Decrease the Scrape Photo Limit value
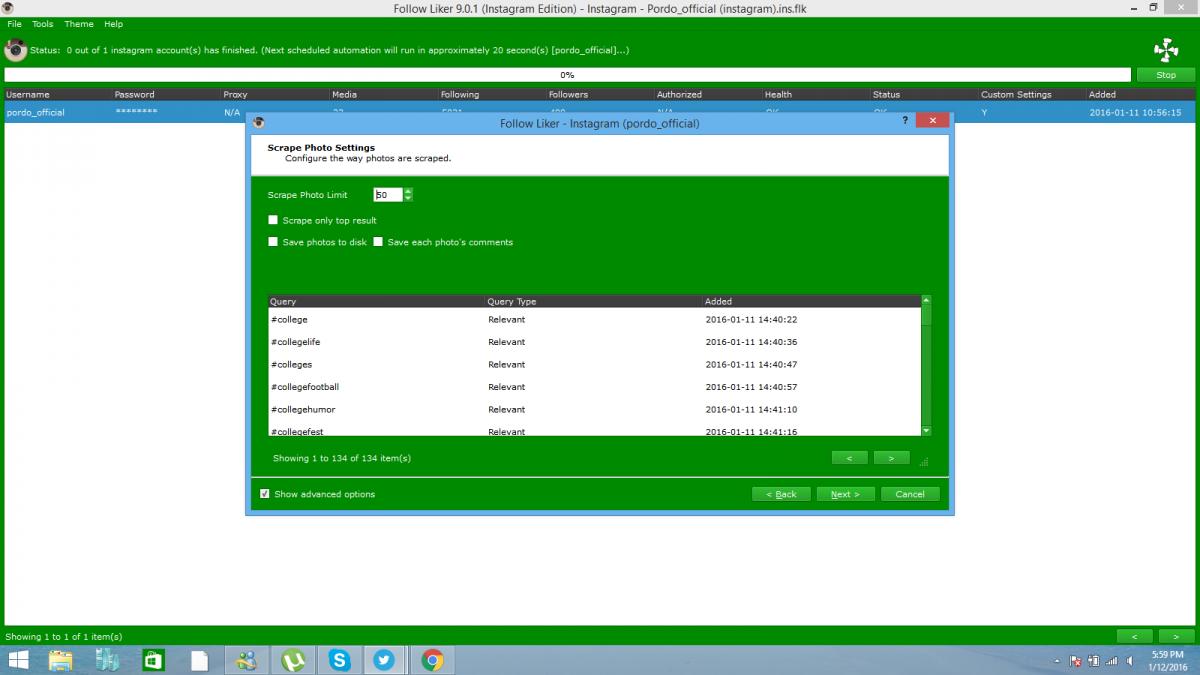The height and width of the screenshot is (675, 1200). (408, 198)
